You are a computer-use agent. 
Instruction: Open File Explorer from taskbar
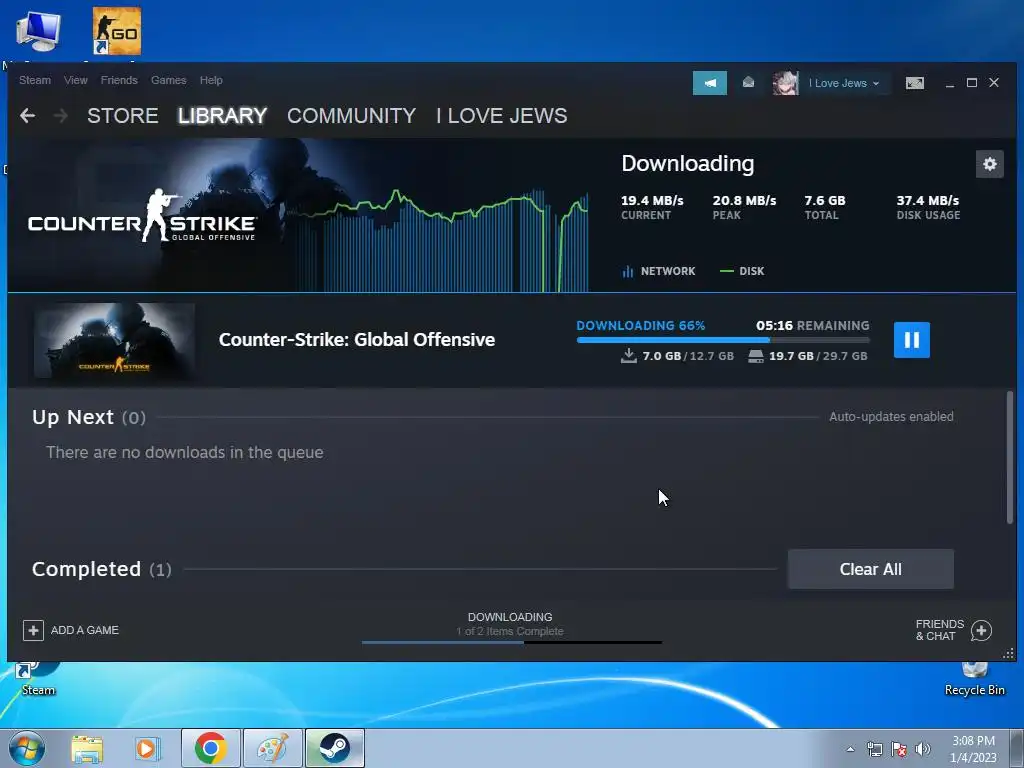87,748
